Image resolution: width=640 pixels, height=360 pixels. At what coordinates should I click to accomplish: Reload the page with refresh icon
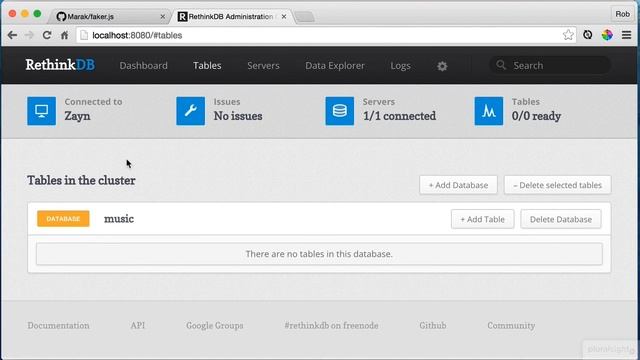pyautogui.click(x=47, y=35)
